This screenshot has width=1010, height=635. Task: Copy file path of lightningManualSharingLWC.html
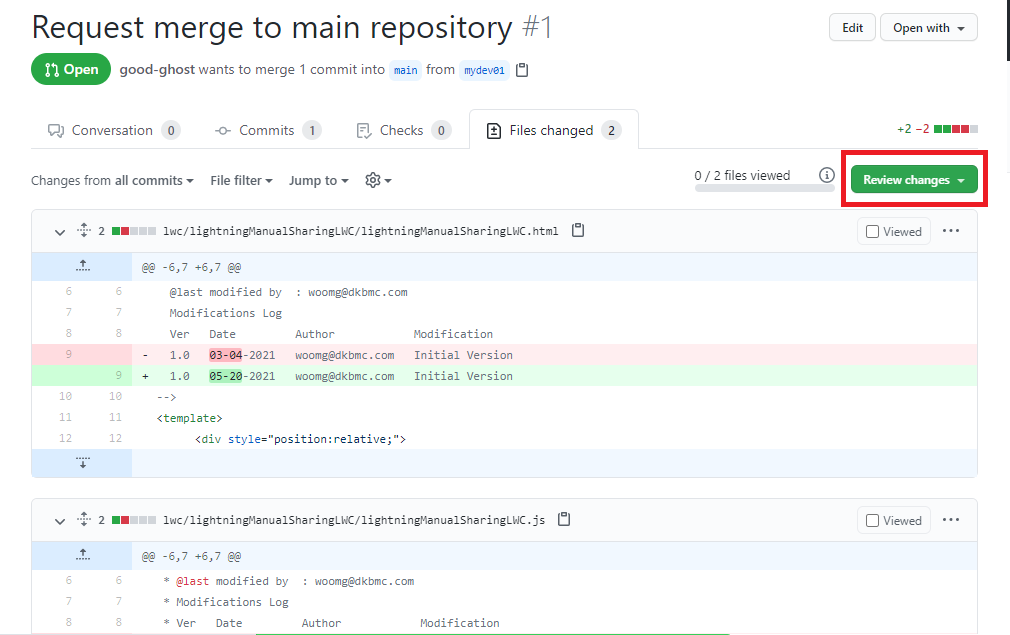tap(578, 230)
